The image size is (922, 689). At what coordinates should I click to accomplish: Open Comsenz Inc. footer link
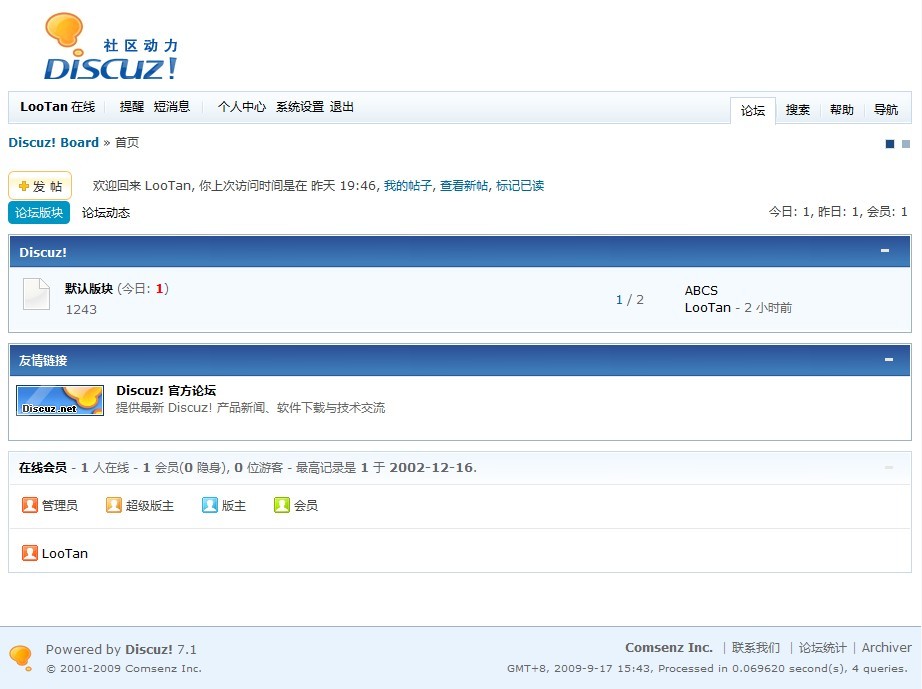tap(669, 648)
